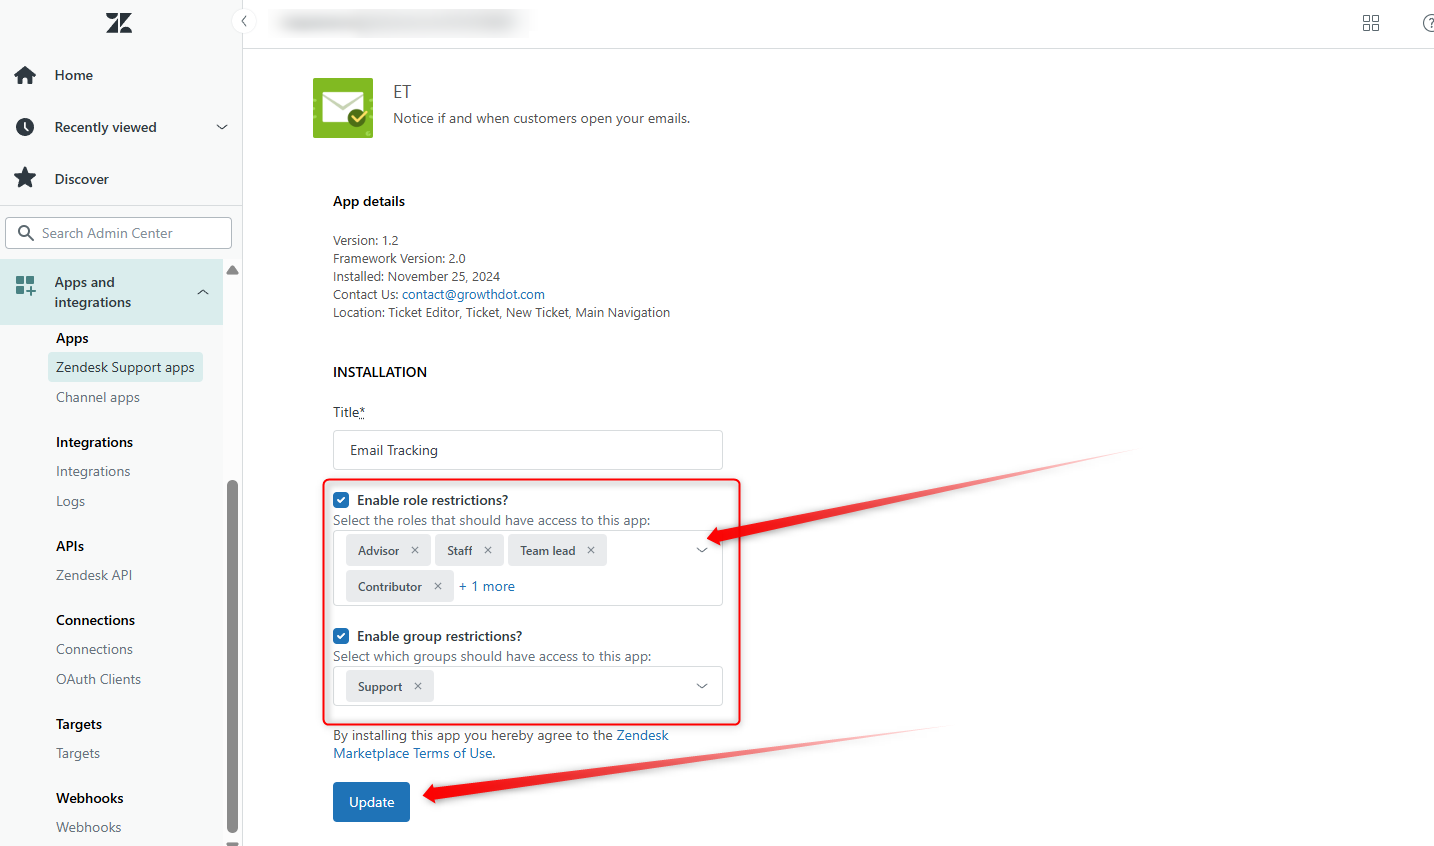
Task: Click the 'Framework Version: 2.0' text
Action: [399, 258]
